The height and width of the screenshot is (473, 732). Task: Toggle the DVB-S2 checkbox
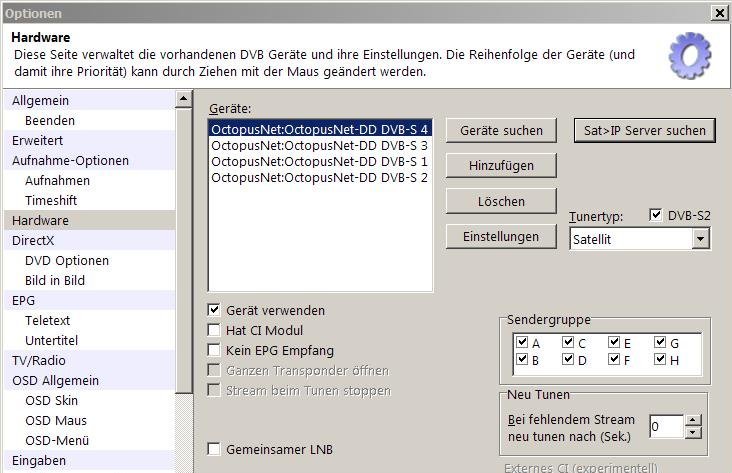pyautogui.click(x=656, y=215)
